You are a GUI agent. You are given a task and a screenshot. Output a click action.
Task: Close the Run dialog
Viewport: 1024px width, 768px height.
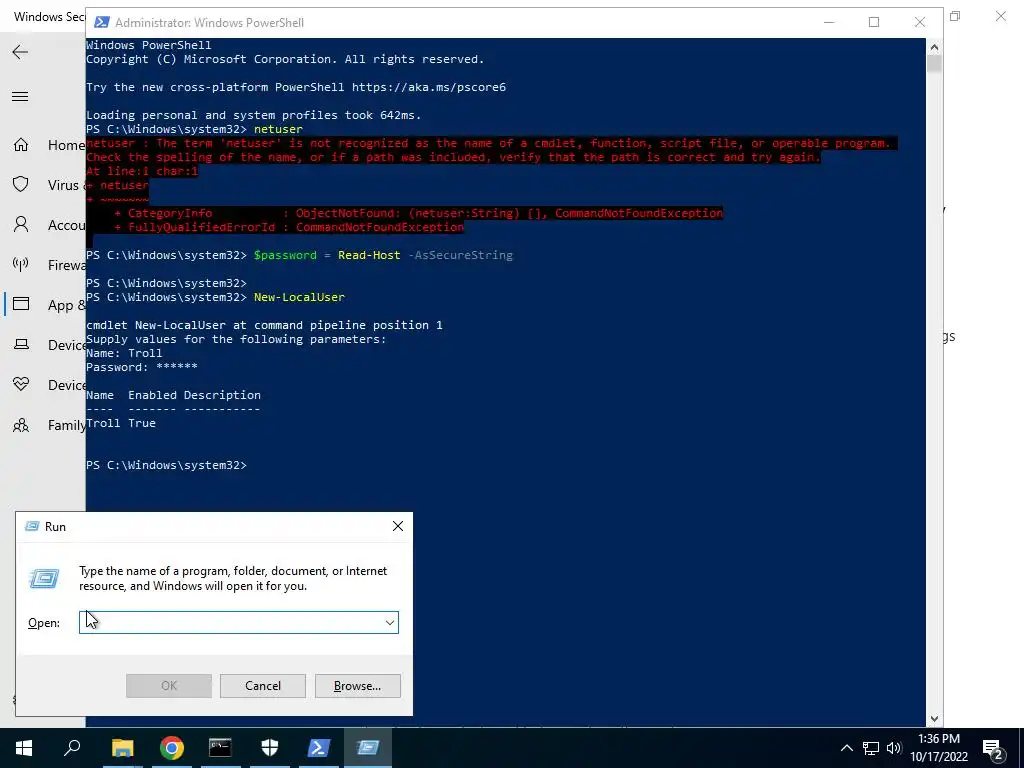[398, 526]
